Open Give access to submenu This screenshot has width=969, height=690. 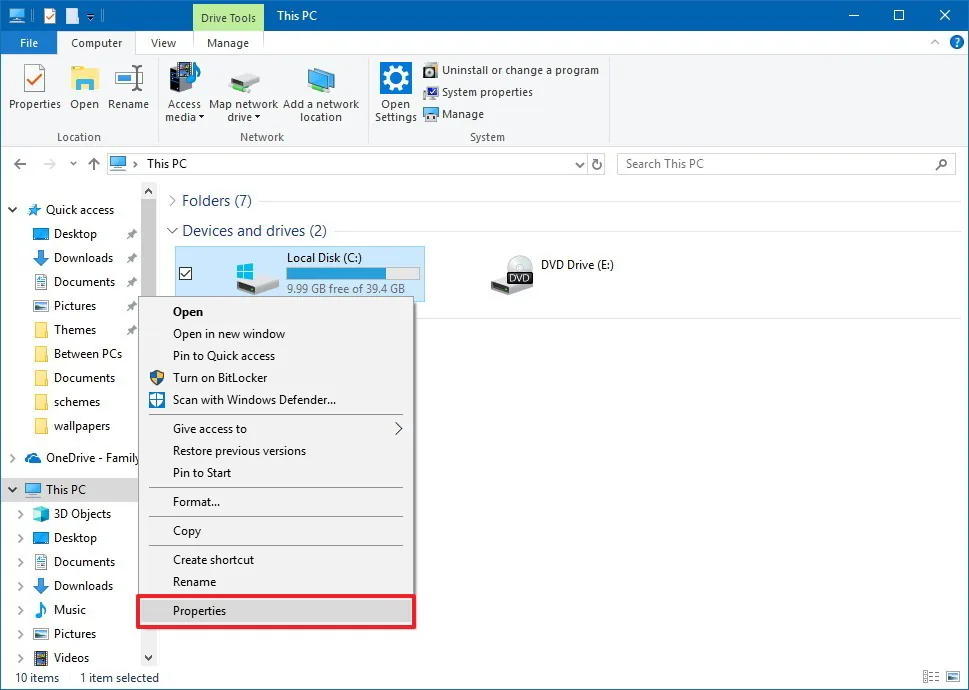tap(276, 429)
